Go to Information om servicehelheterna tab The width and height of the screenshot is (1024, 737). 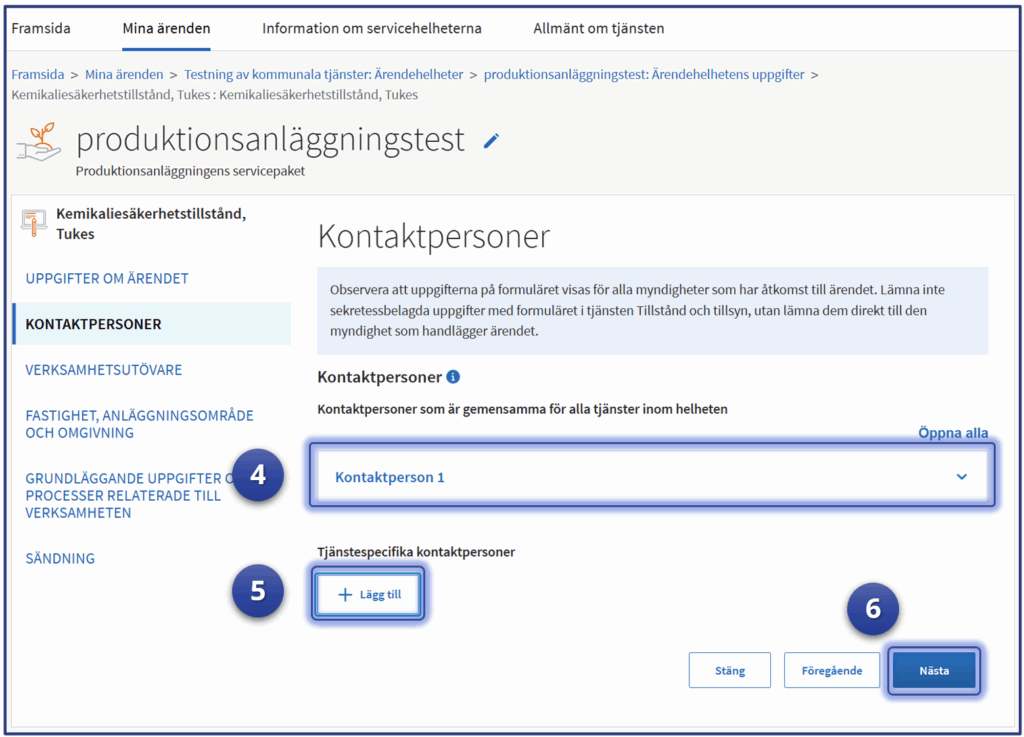[x=371, y=28]
